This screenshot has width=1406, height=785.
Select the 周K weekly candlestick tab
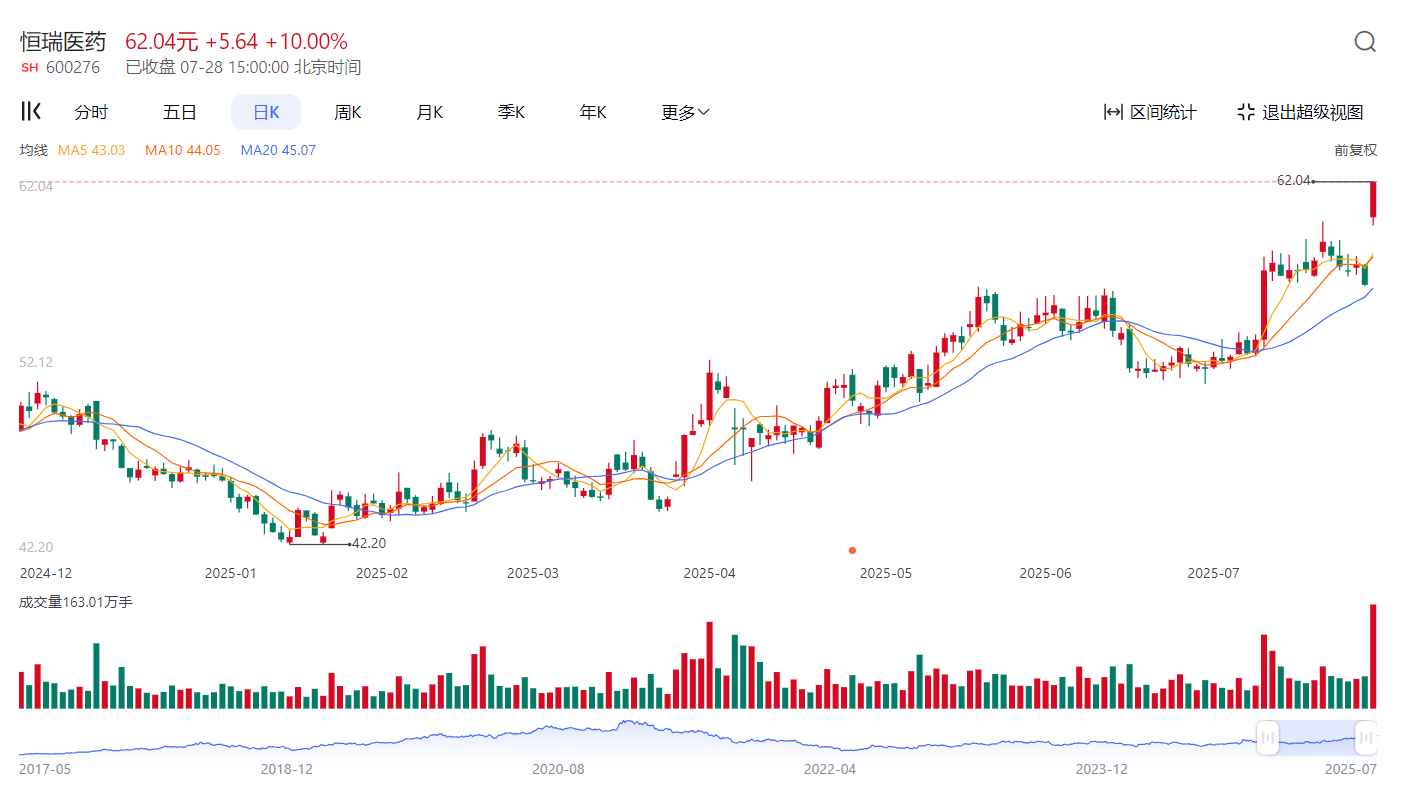(x=348, y=112)
